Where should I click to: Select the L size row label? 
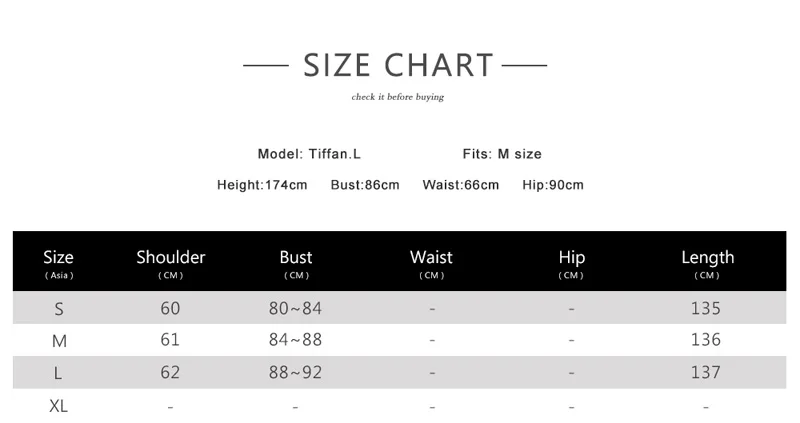click(x=59, y=372)
